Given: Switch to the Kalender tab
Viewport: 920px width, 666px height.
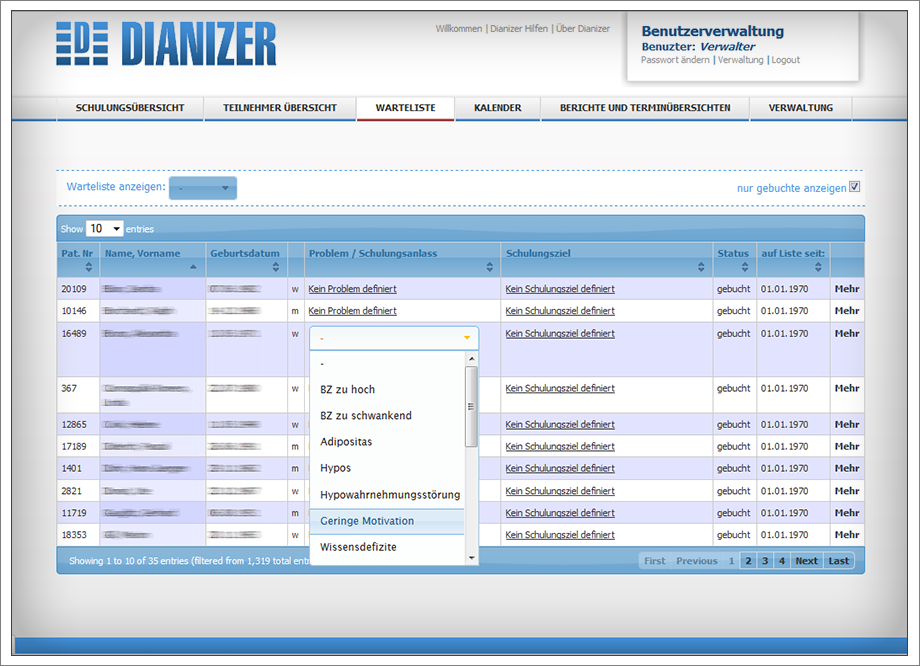Looking at the screenshot, I should pyautogui.click(x=498, y=108).
